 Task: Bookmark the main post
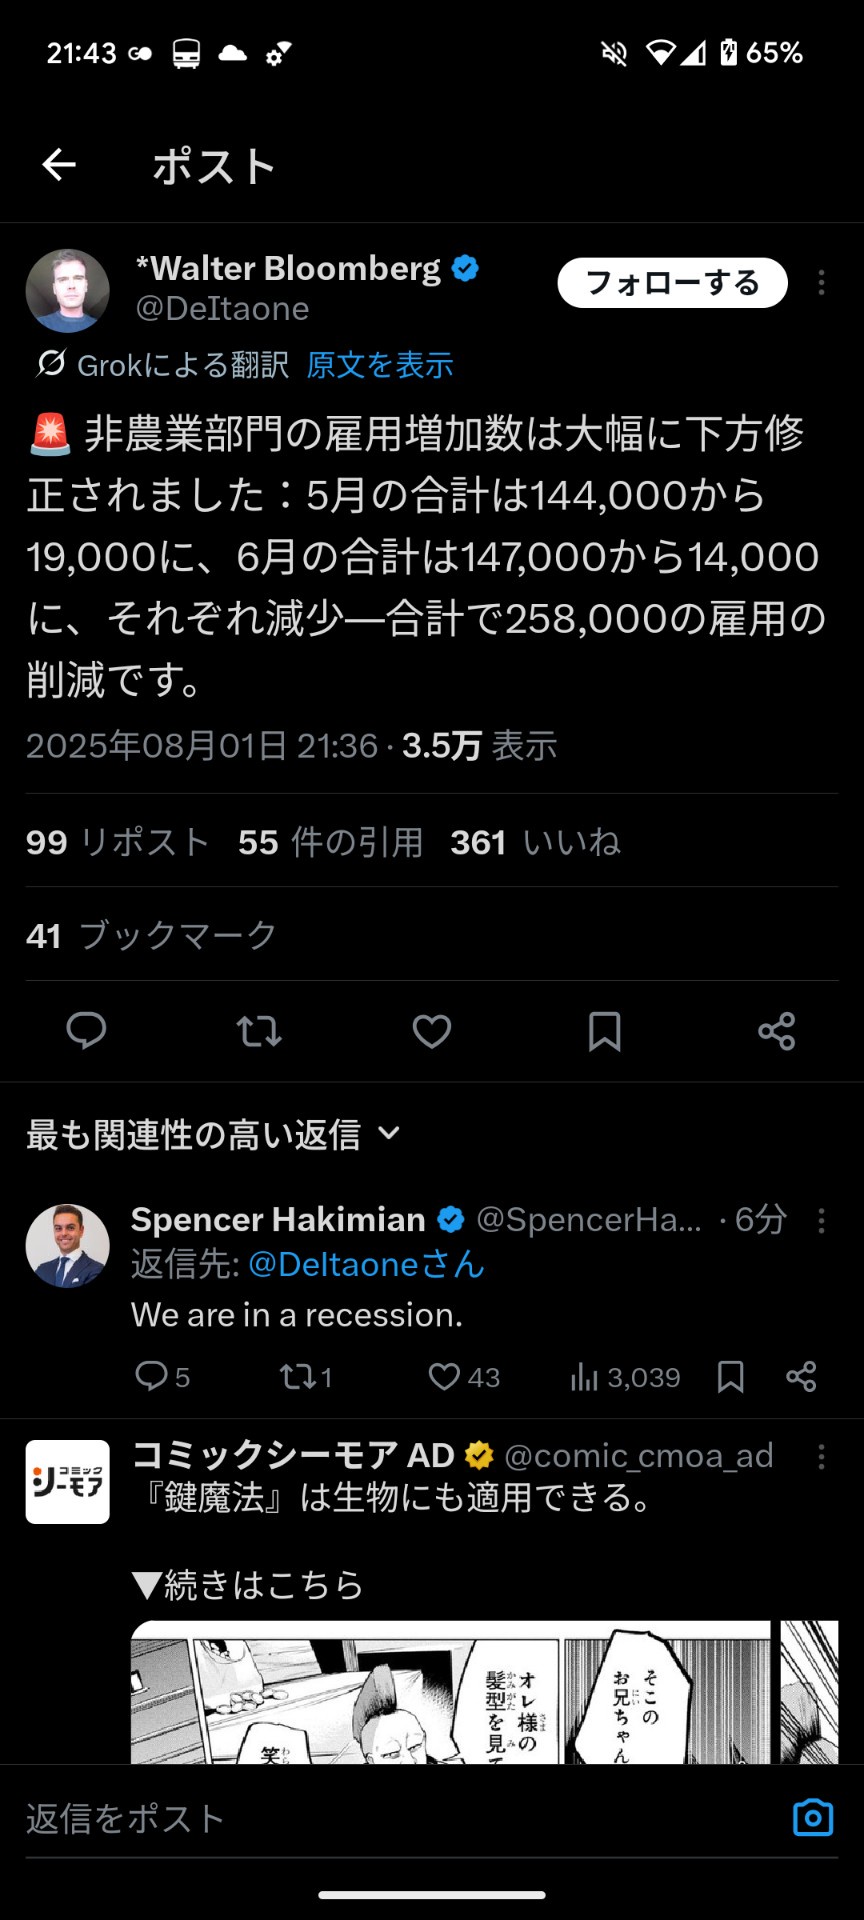(604, 1030)
